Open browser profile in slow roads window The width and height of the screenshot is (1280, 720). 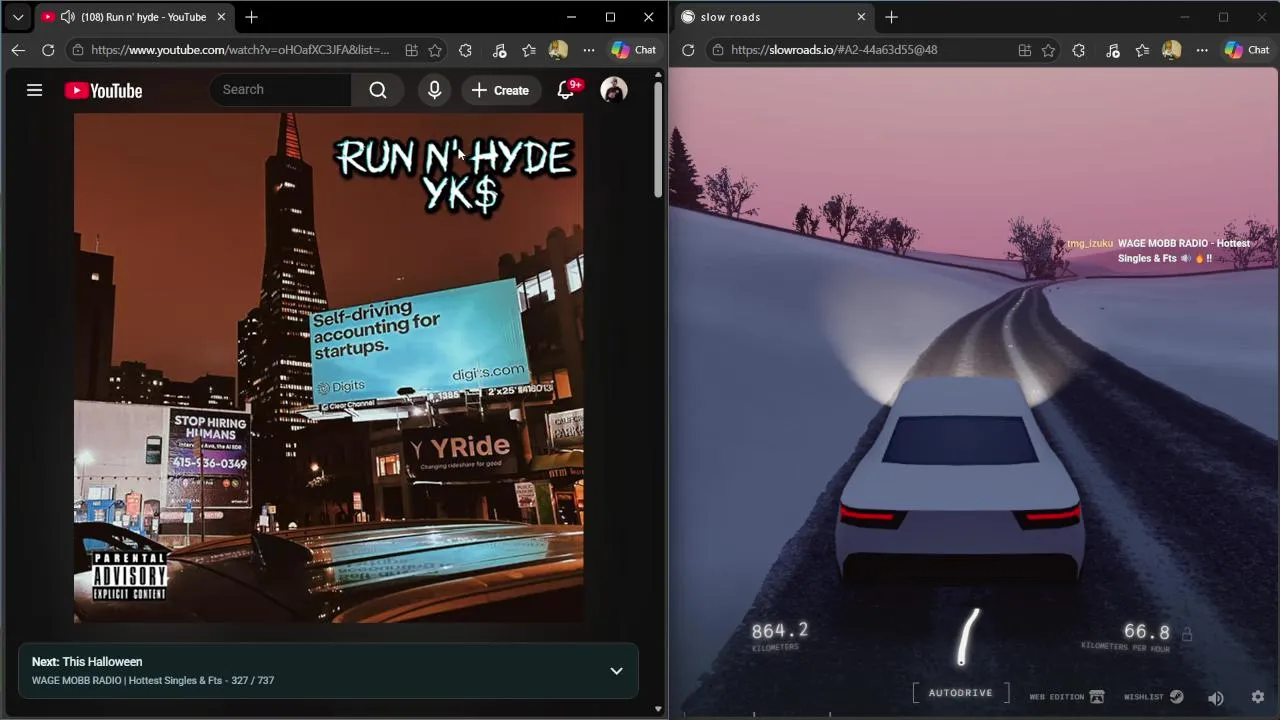coord(1171,50)
